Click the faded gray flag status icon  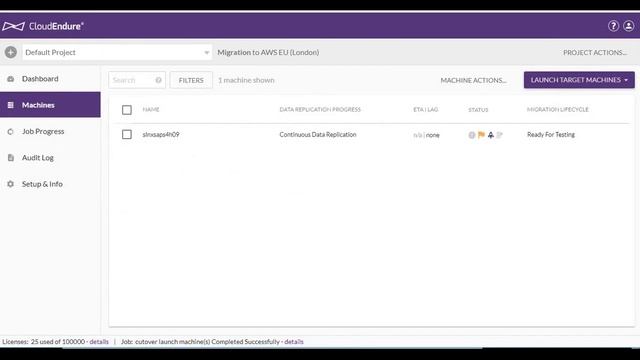pos(500,135)
